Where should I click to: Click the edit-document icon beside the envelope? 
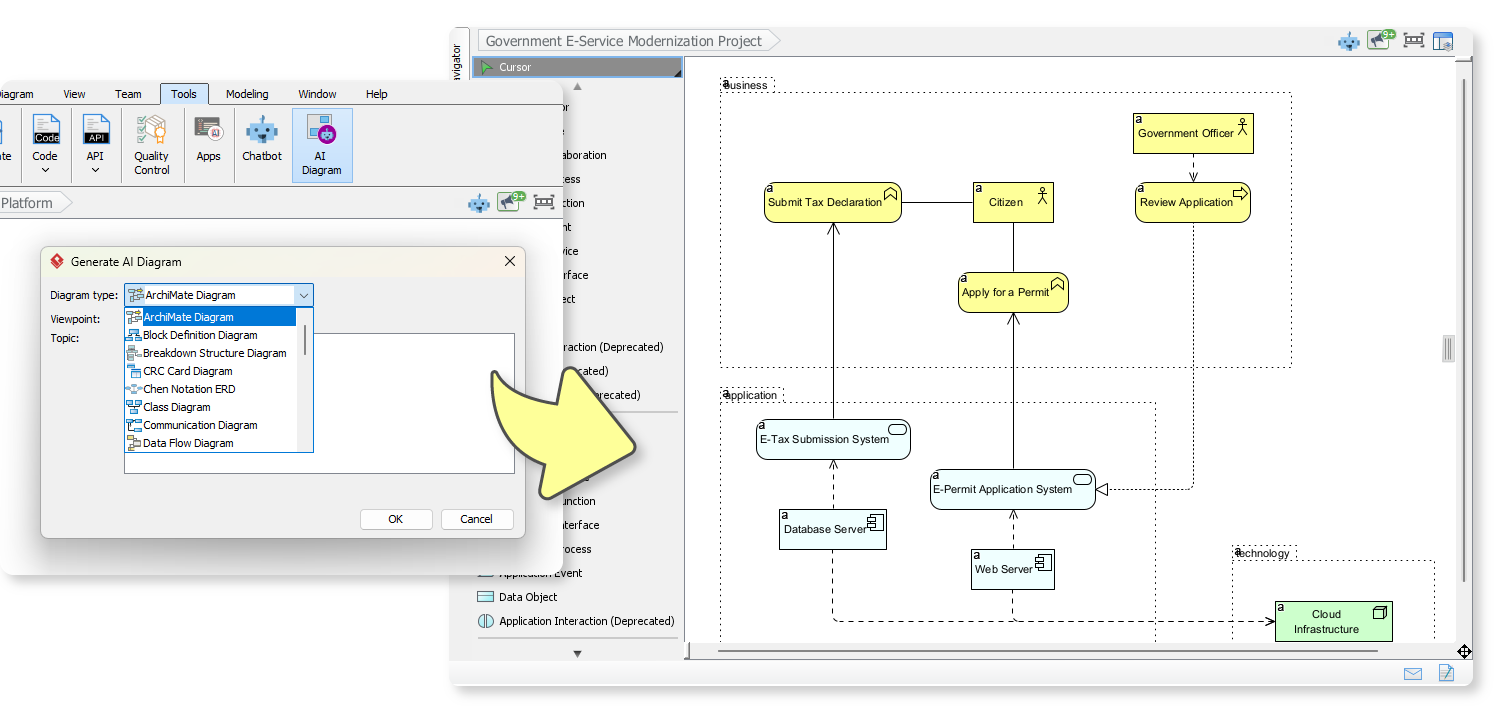tap(1445, 674)
